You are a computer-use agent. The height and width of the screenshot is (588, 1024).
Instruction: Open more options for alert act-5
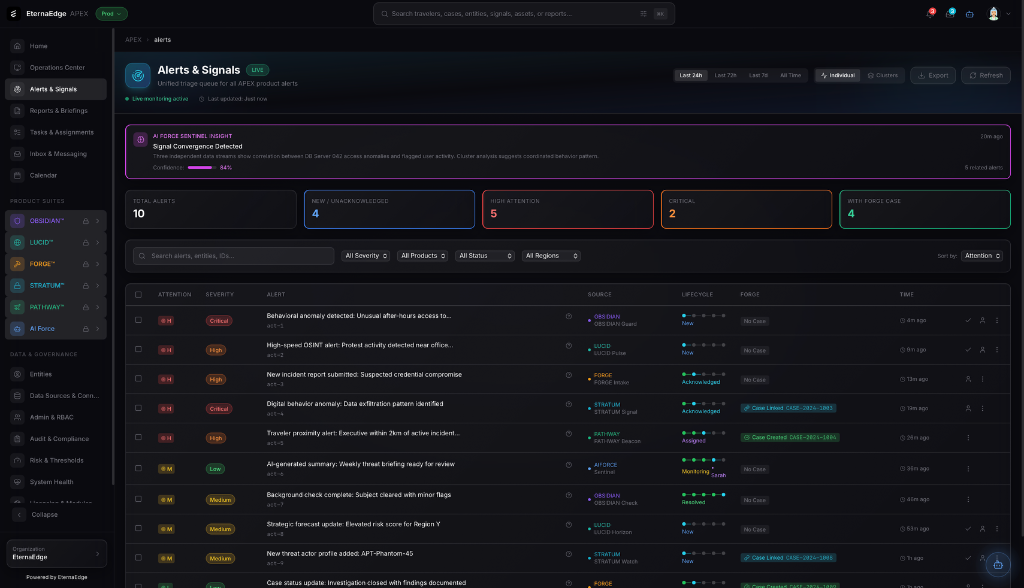pyautogui.click(x=968, y=438)
